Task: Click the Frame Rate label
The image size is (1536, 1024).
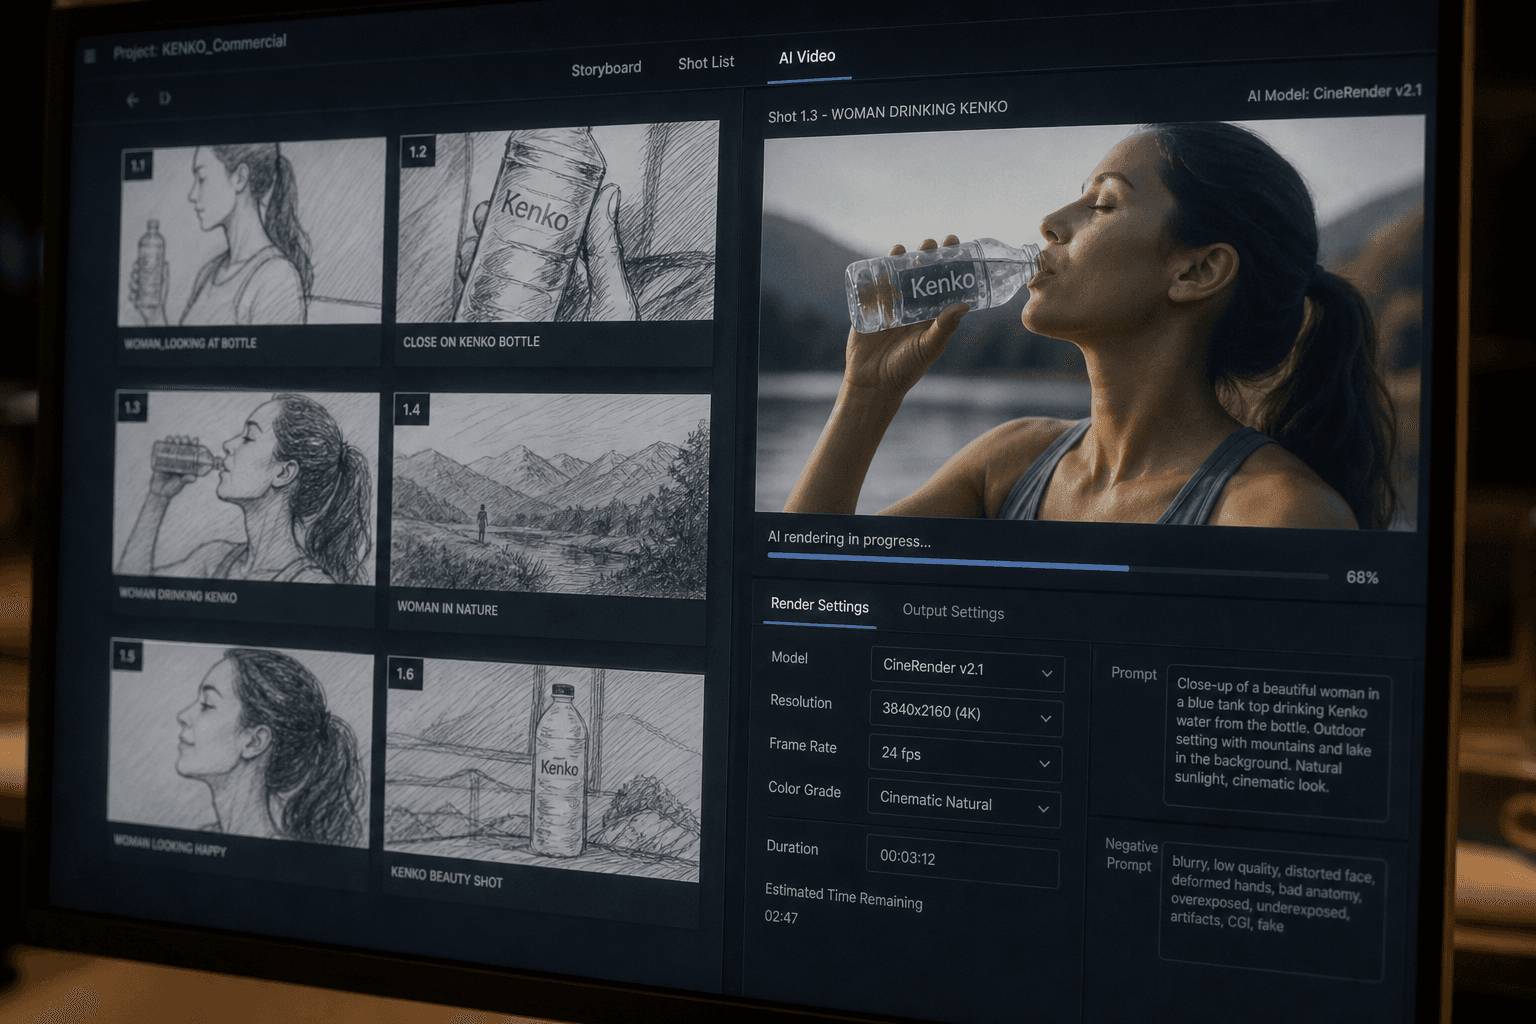Action: tap(802, 746)
